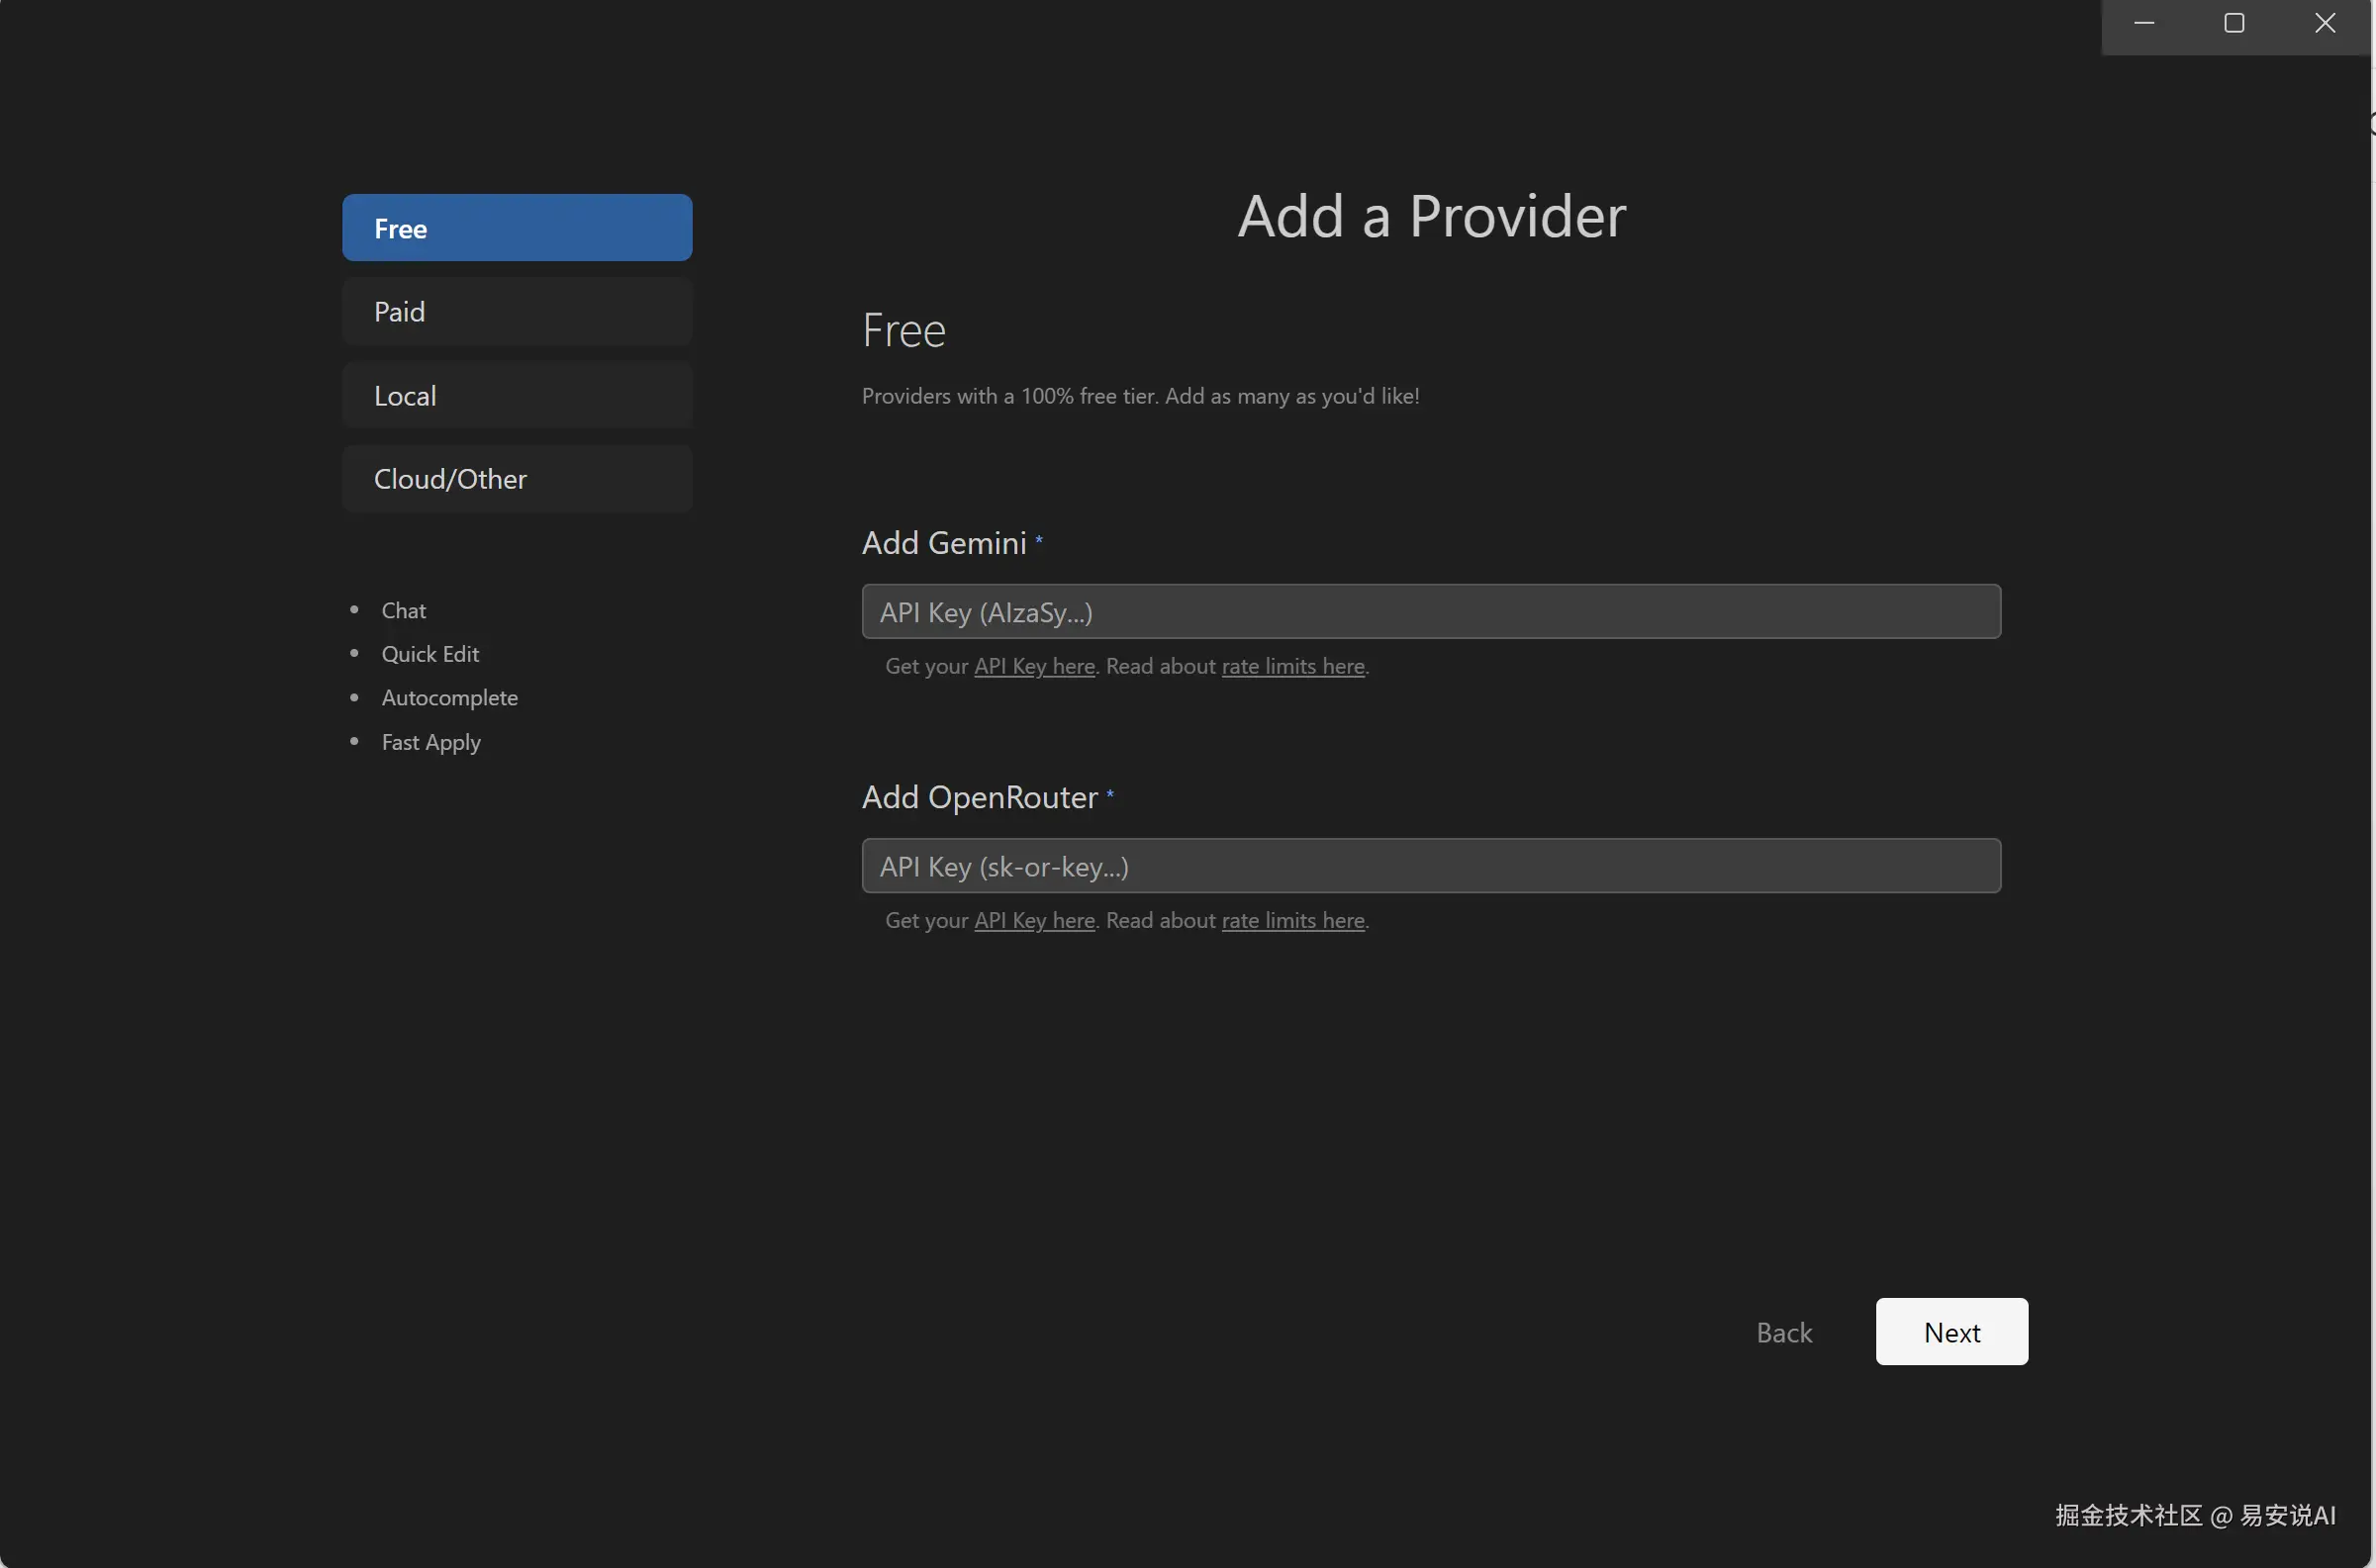The image size is (2376, 1568).
Task: Close the window with the X icon
Action: click(x=2324, y=23)
